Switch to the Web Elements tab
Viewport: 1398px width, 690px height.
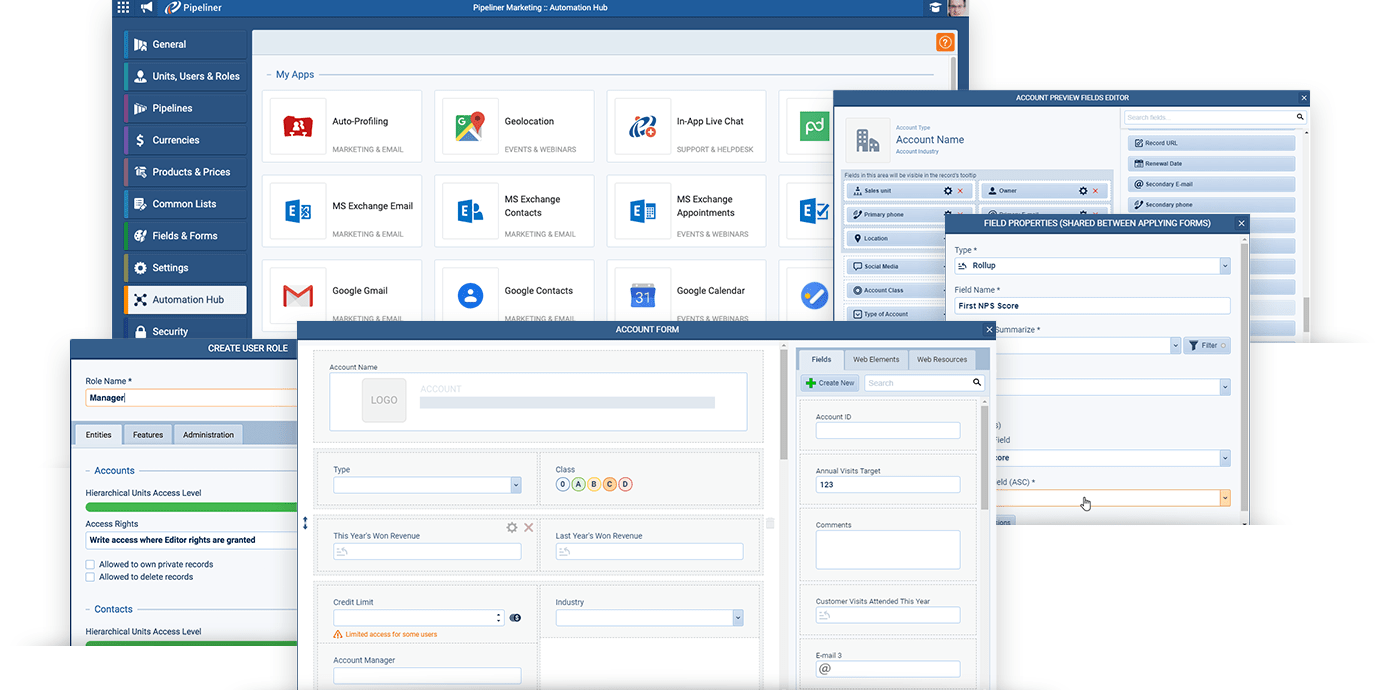click(876, 359)
